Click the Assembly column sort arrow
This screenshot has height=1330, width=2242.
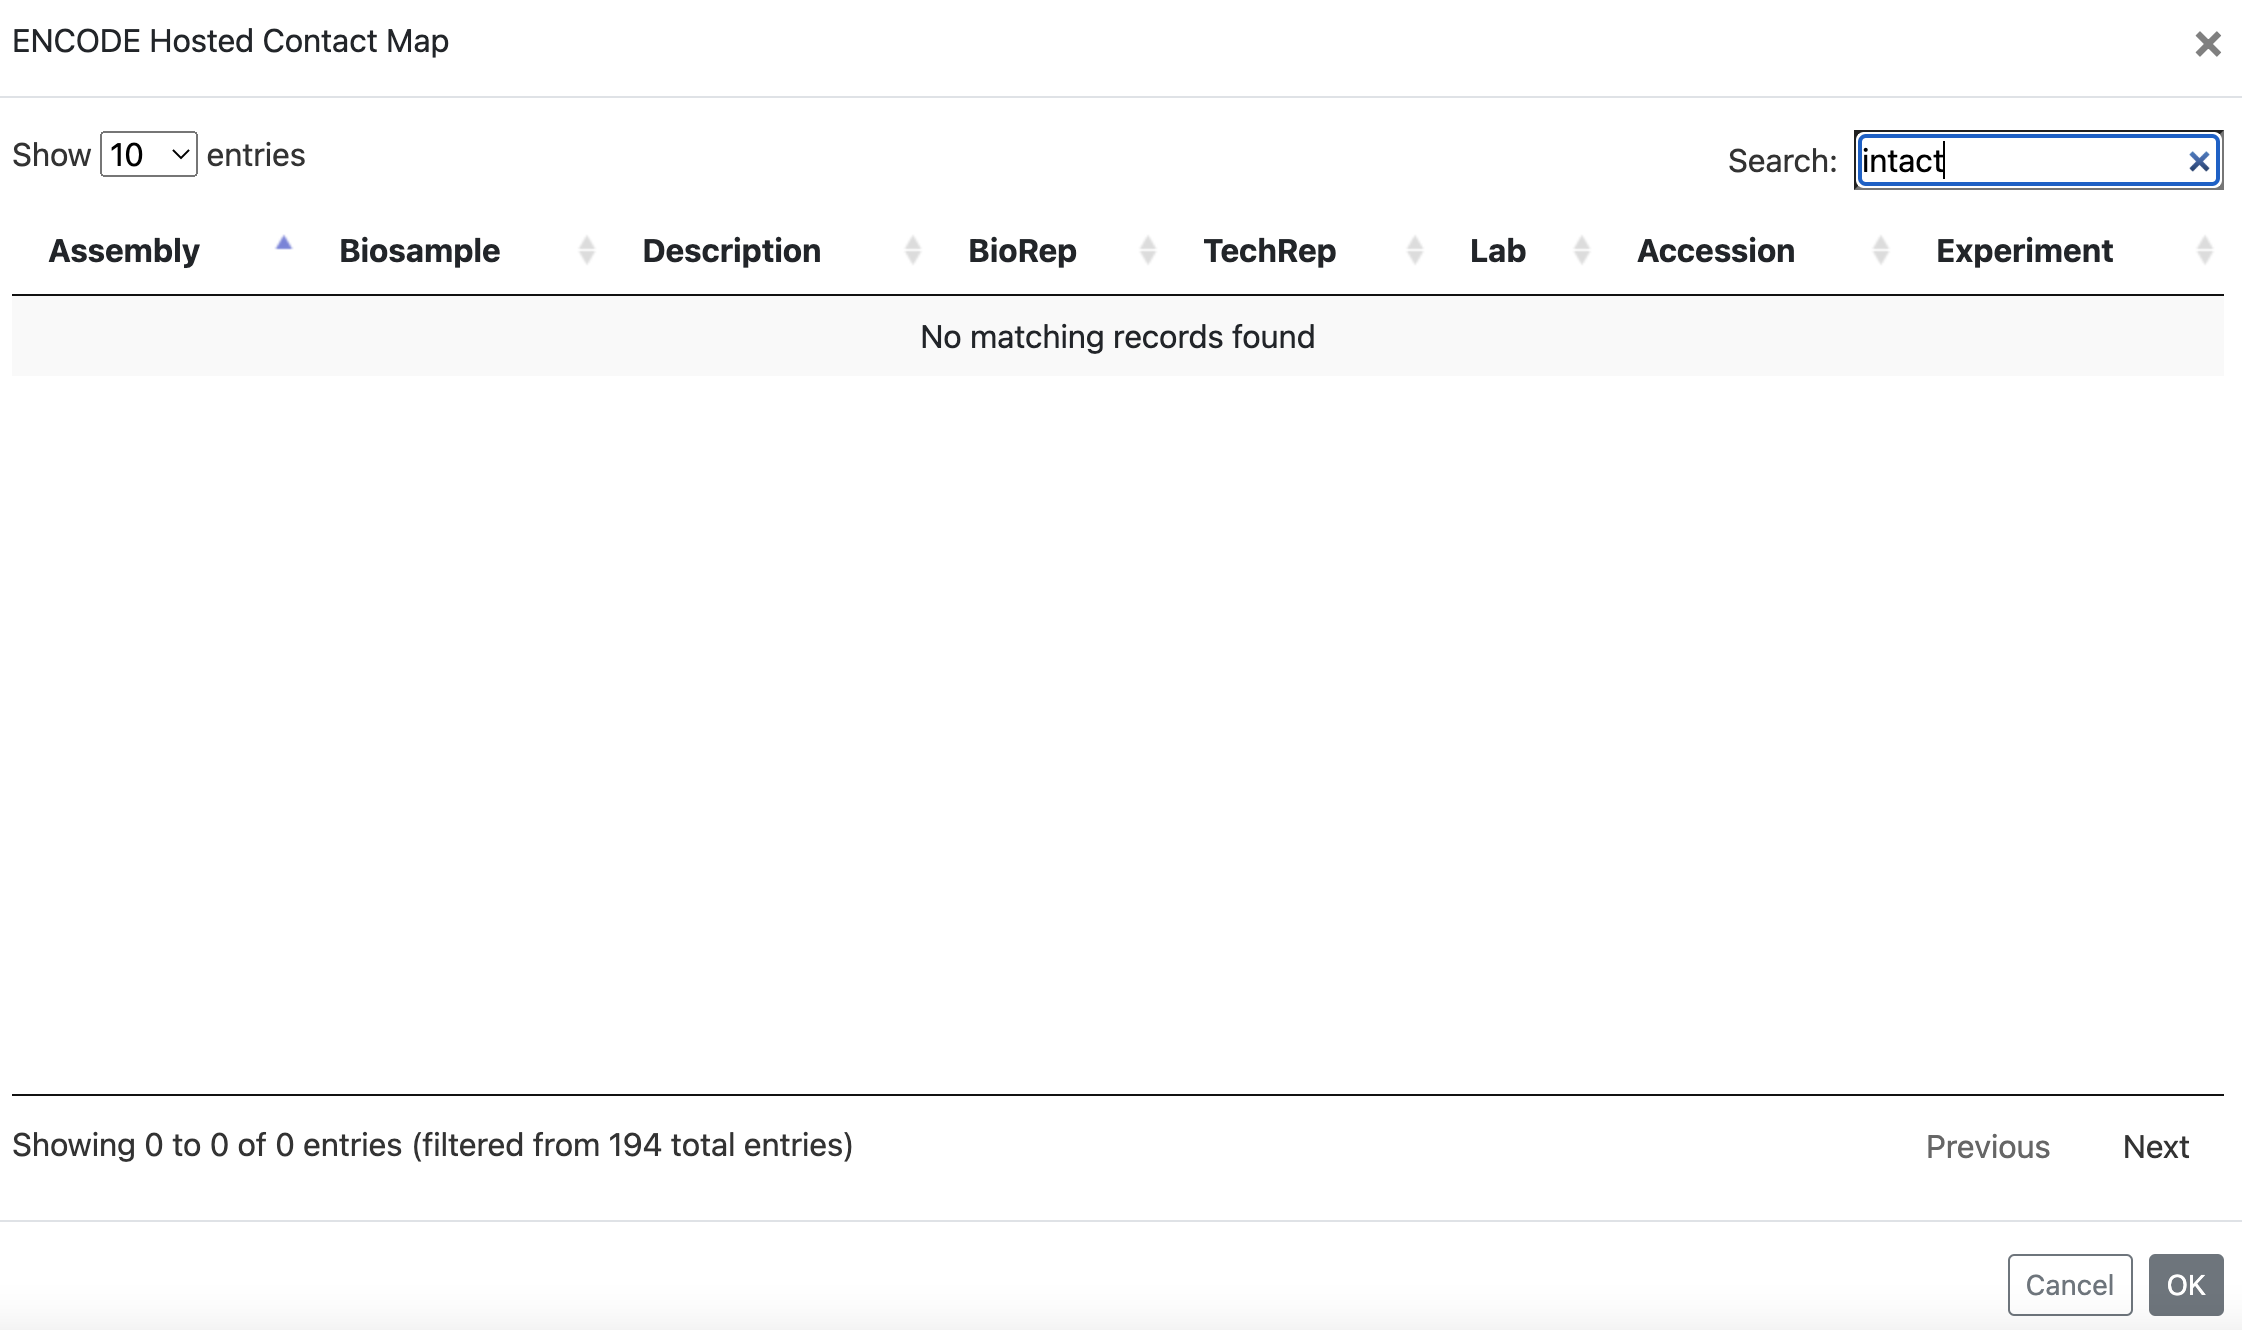(x=284, y=243)
